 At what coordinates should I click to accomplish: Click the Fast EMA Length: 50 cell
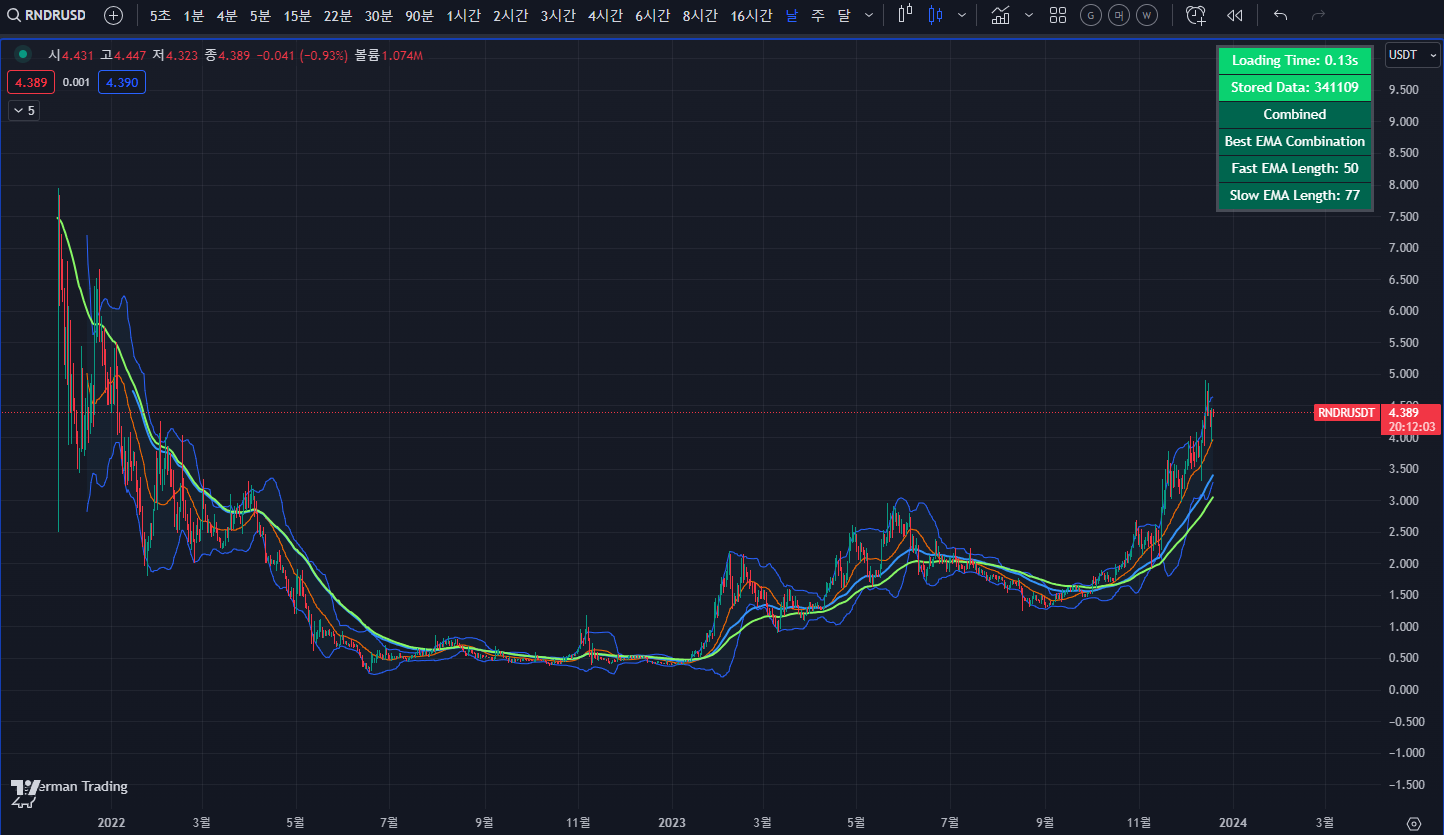pos(1294,168)
